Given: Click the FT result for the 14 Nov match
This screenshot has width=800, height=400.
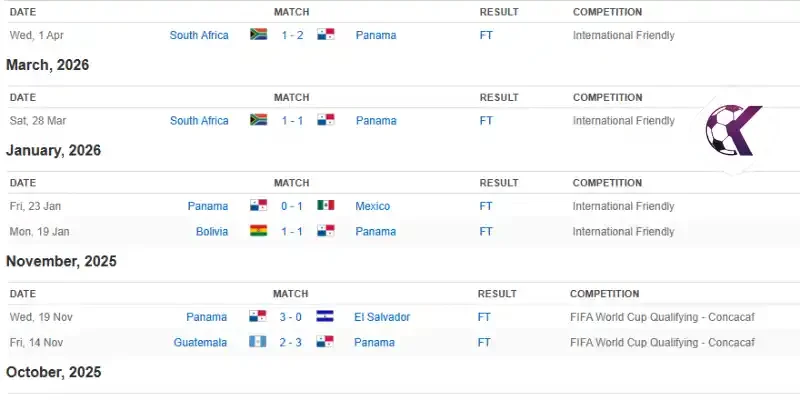Looking at the screenshot, I should pyautogui.click(x=484, y=342).
